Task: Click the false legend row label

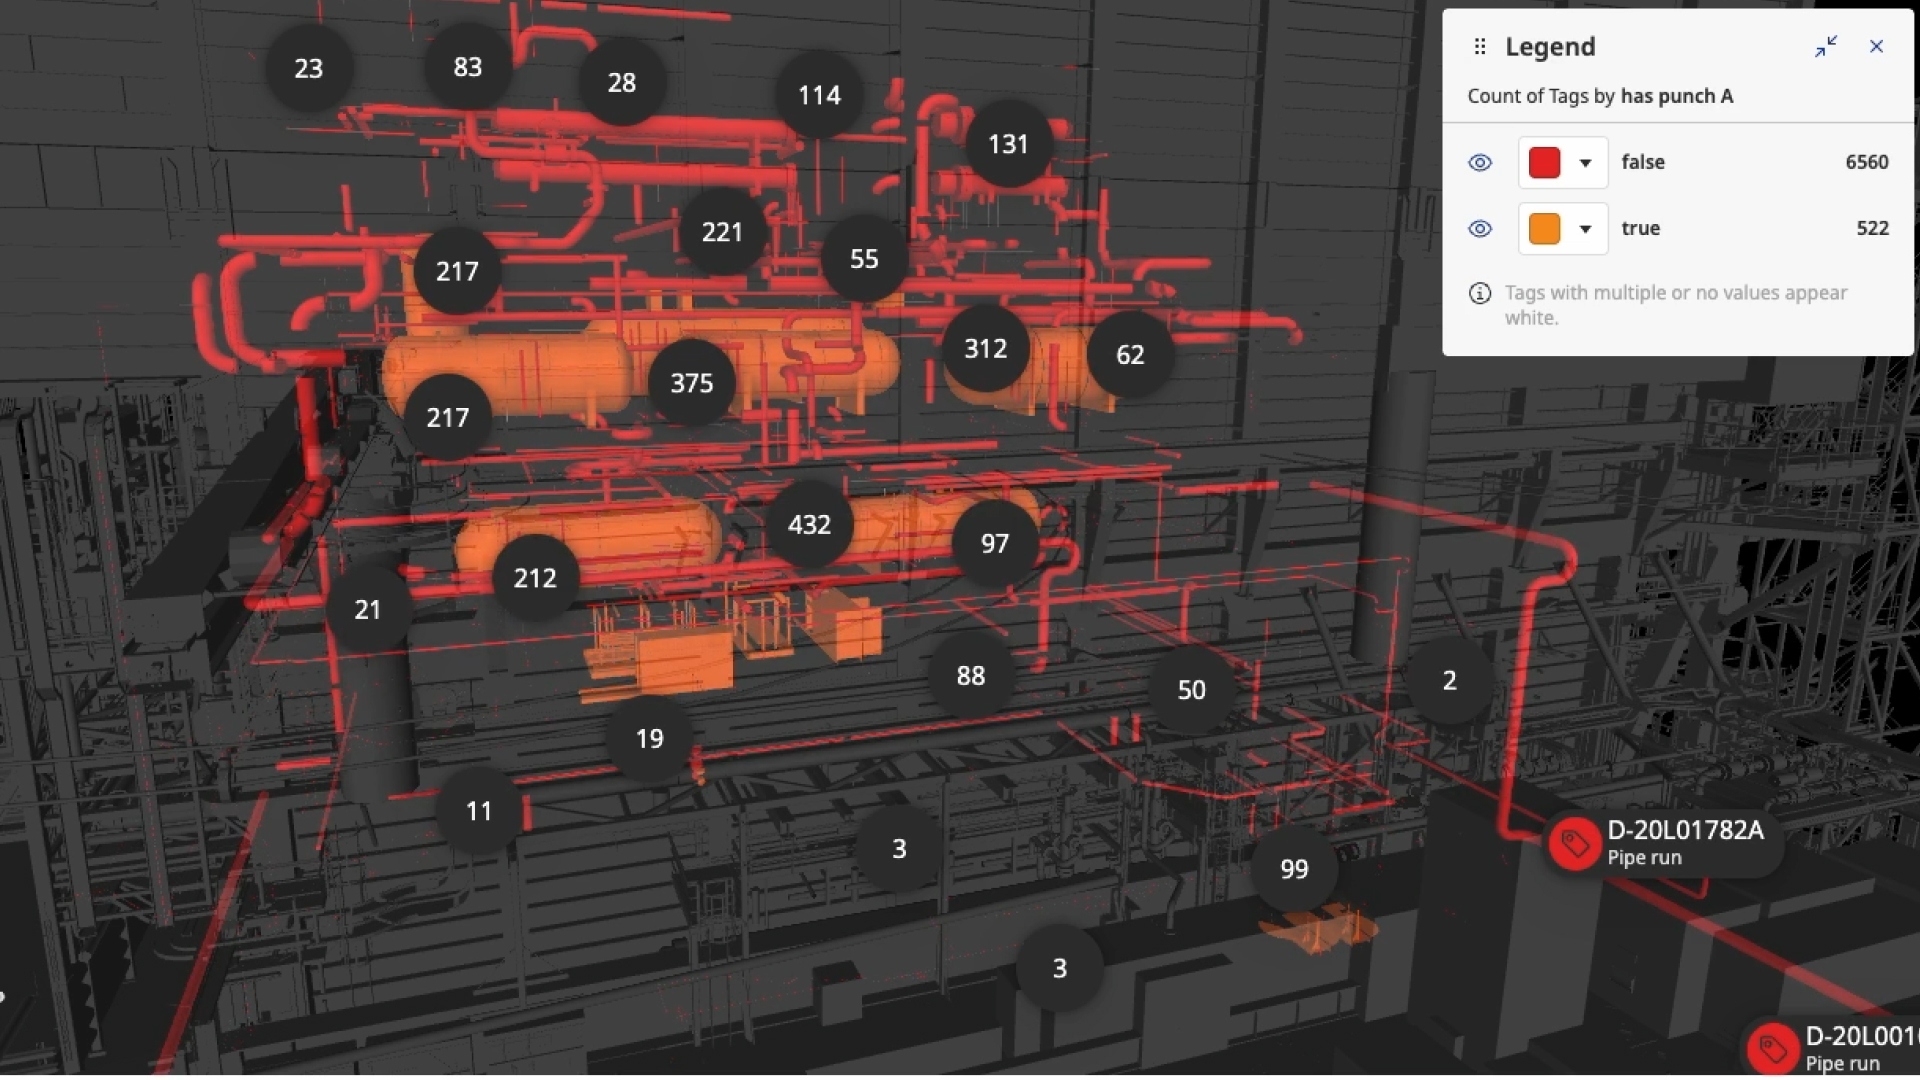Action: point(1643,162)
